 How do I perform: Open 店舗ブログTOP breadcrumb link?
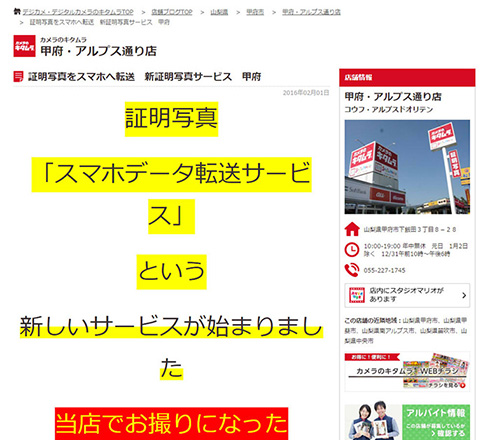click(x=172, y=12)
